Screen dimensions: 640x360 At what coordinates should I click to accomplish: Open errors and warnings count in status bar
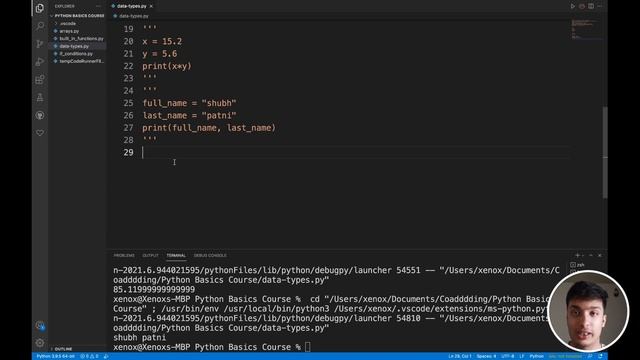(x=89, y=356)
